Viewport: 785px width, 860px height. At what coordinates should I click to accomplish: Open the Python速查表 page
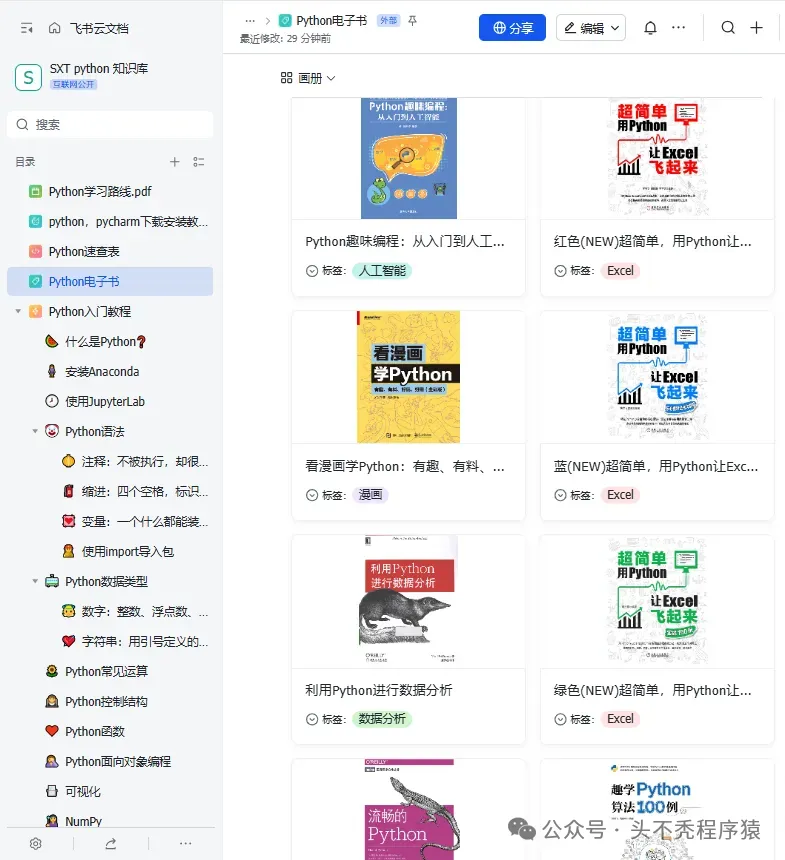coord(110,251)
